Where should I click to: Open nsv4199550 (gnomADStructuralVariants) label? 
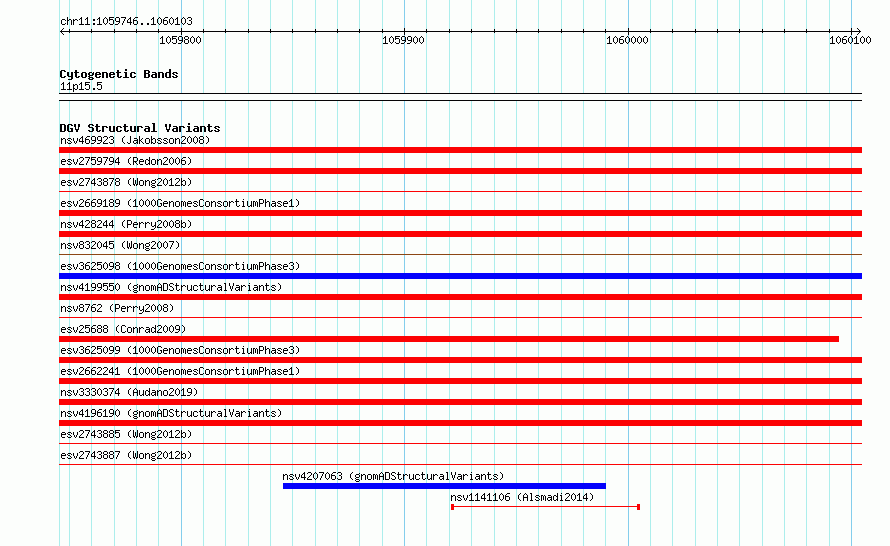click(x=171, y=287)
